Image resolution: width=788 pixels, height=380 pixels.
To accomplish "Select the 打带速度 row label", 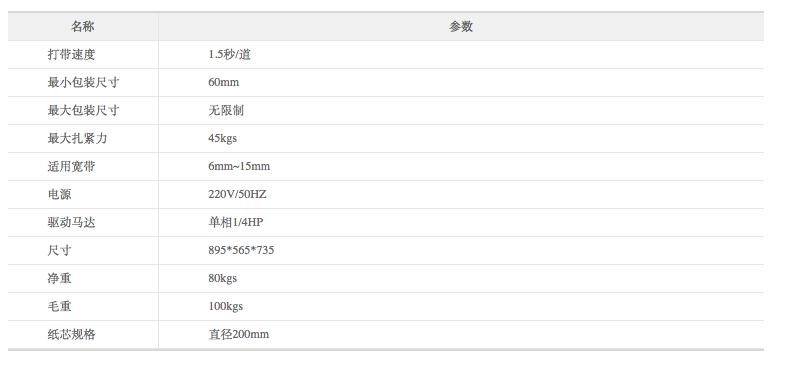I will (x=71, y=54).
